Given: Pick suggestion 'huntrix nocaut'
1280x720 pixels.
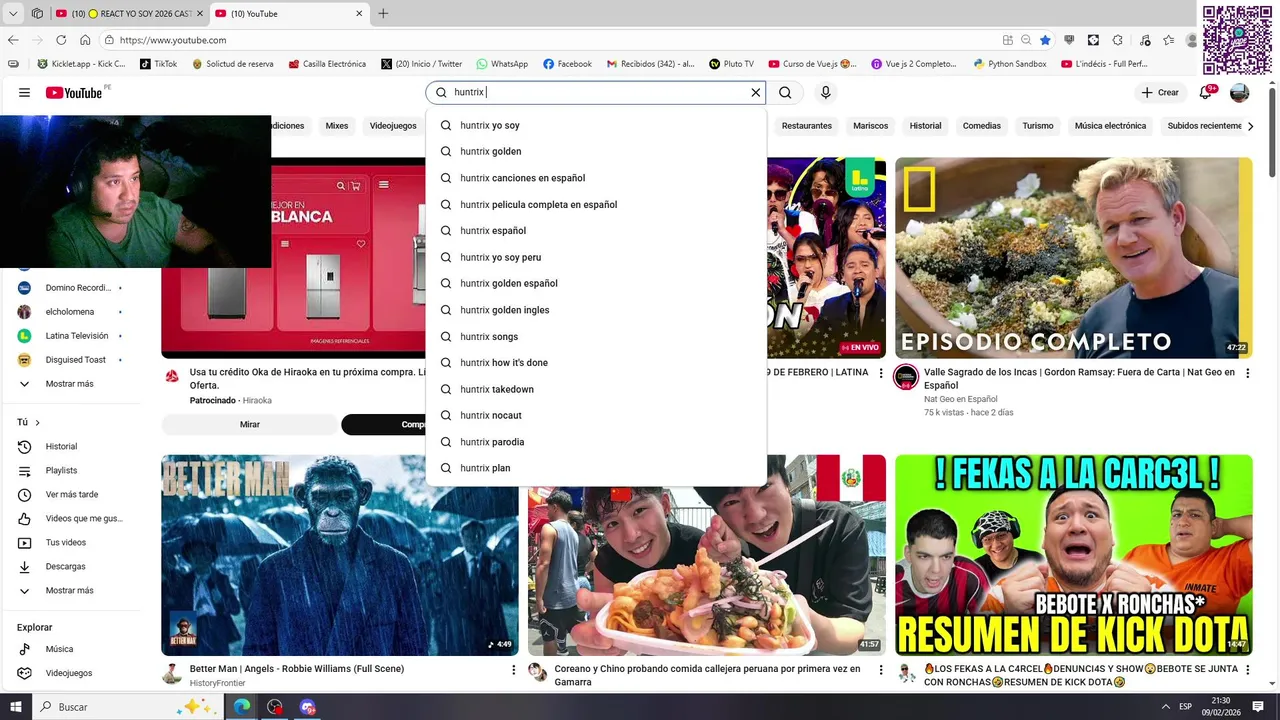Looking at the screenshot, I should 596,415.
